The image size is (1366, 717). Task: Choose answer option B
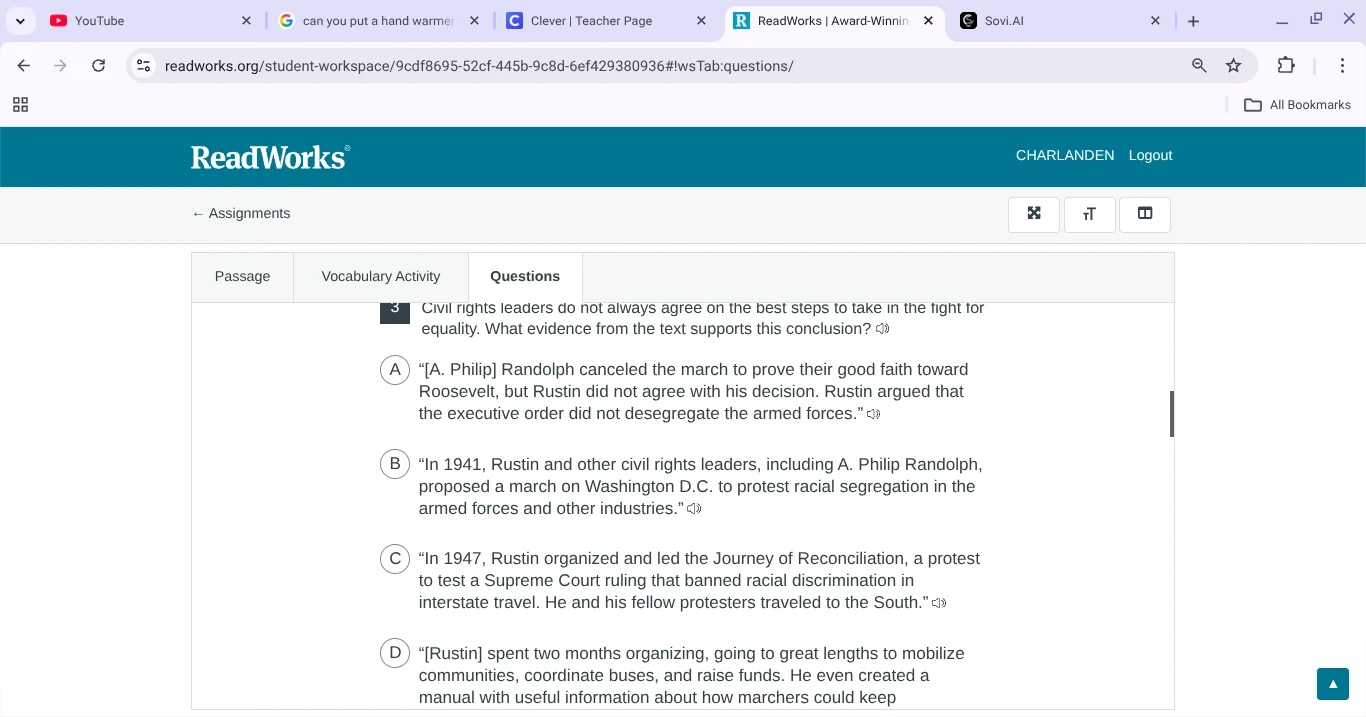point(395,464)
